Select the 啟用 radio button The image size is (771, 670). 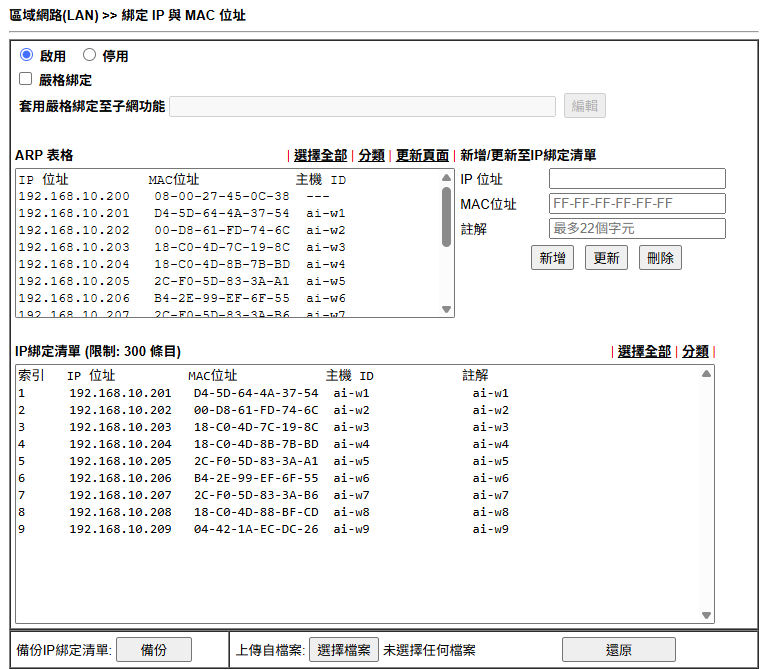(26, 56)
